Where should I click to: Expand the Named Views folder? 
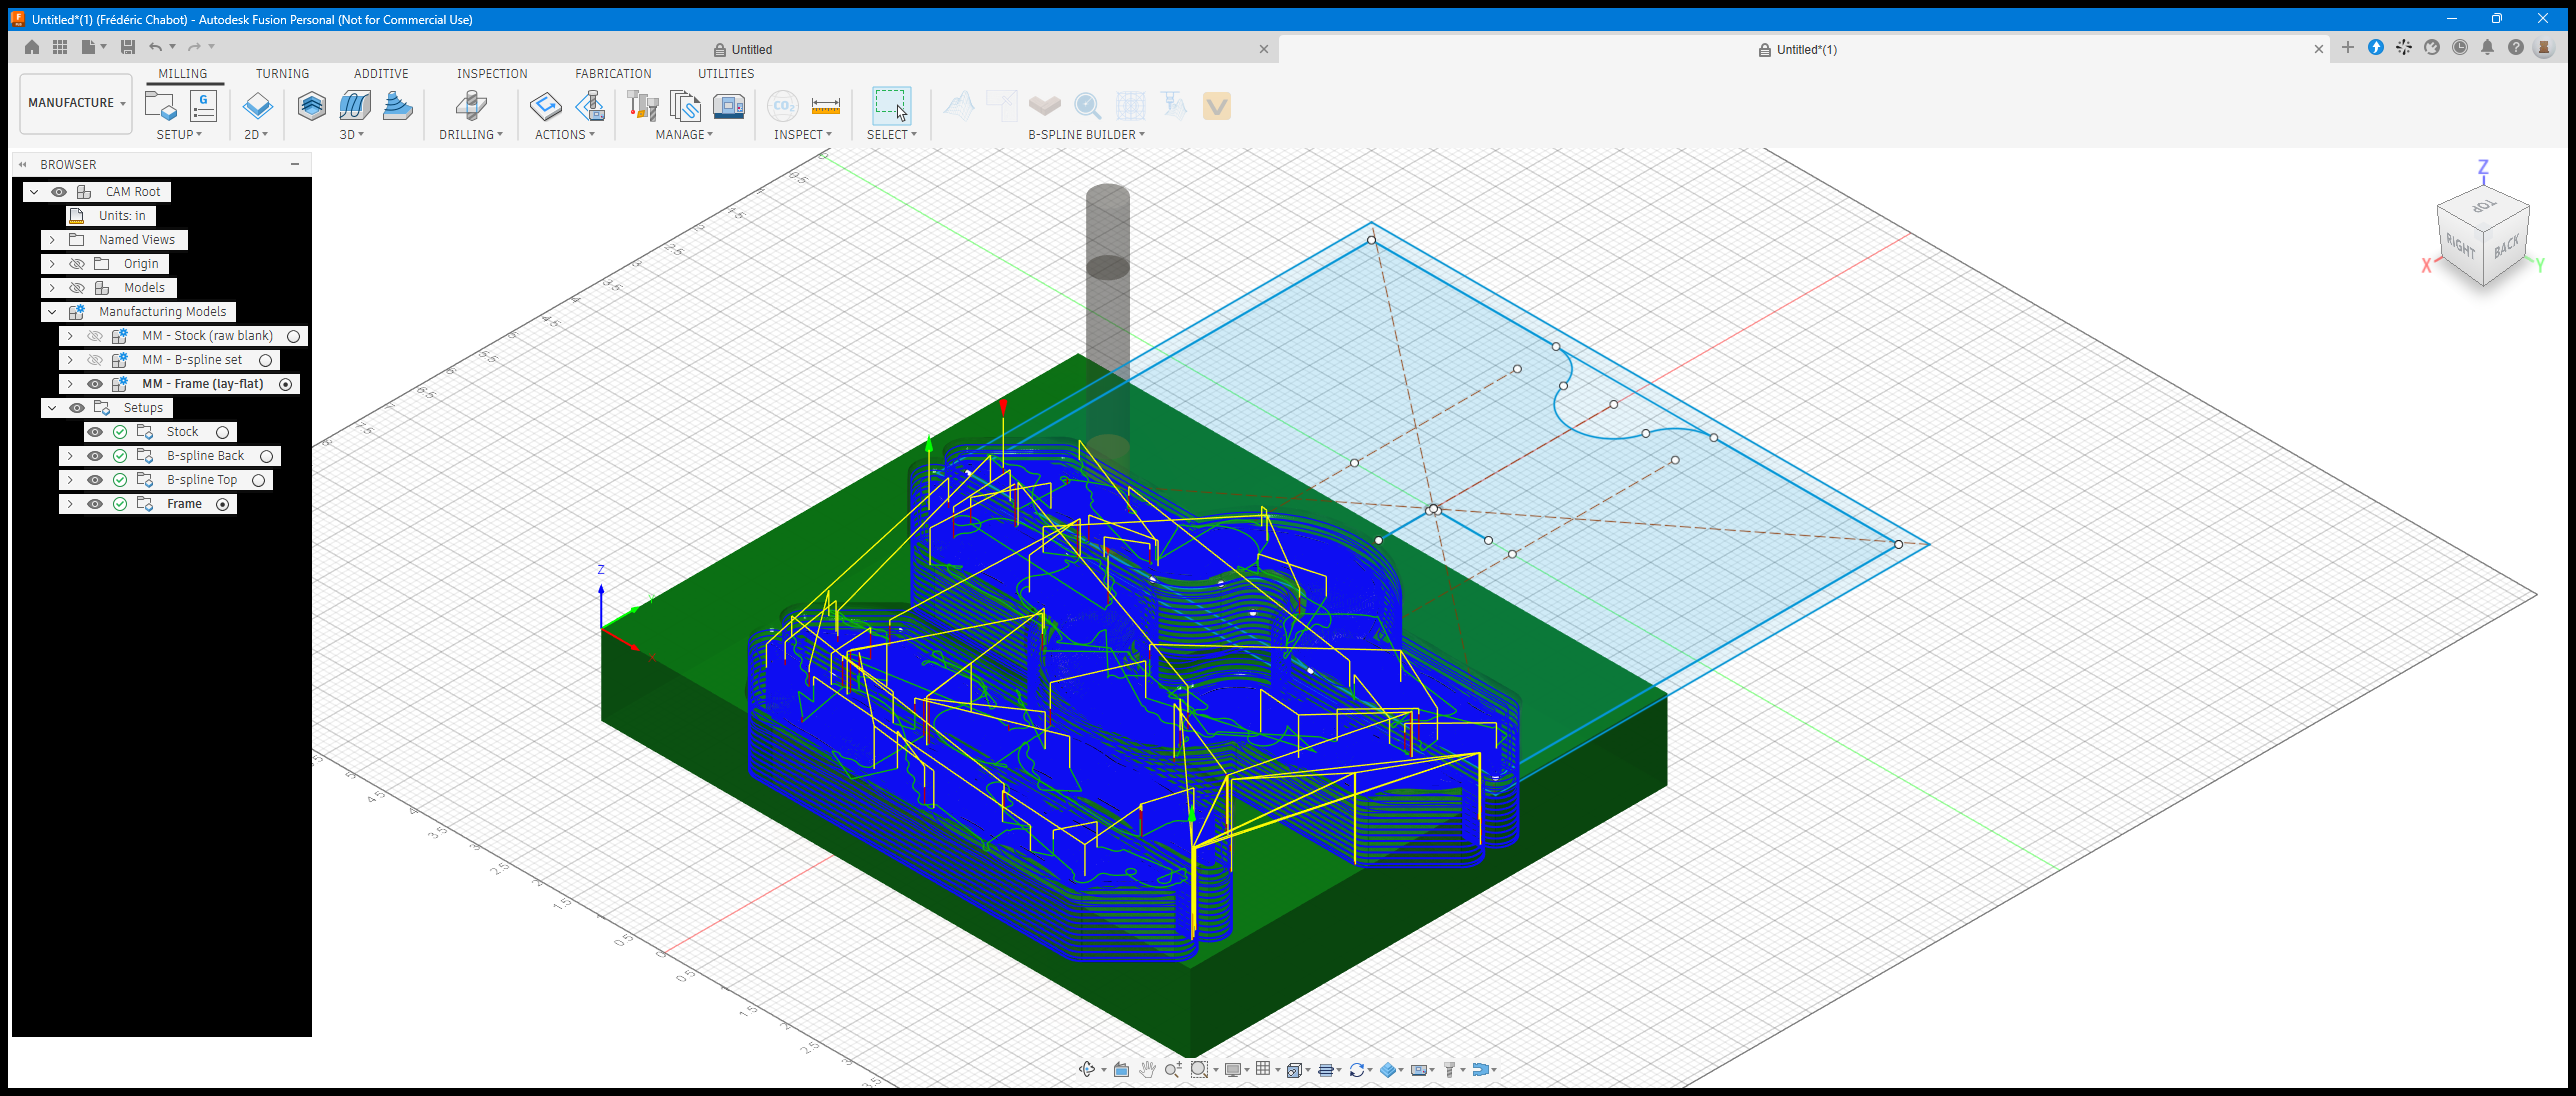click(52, 240)
